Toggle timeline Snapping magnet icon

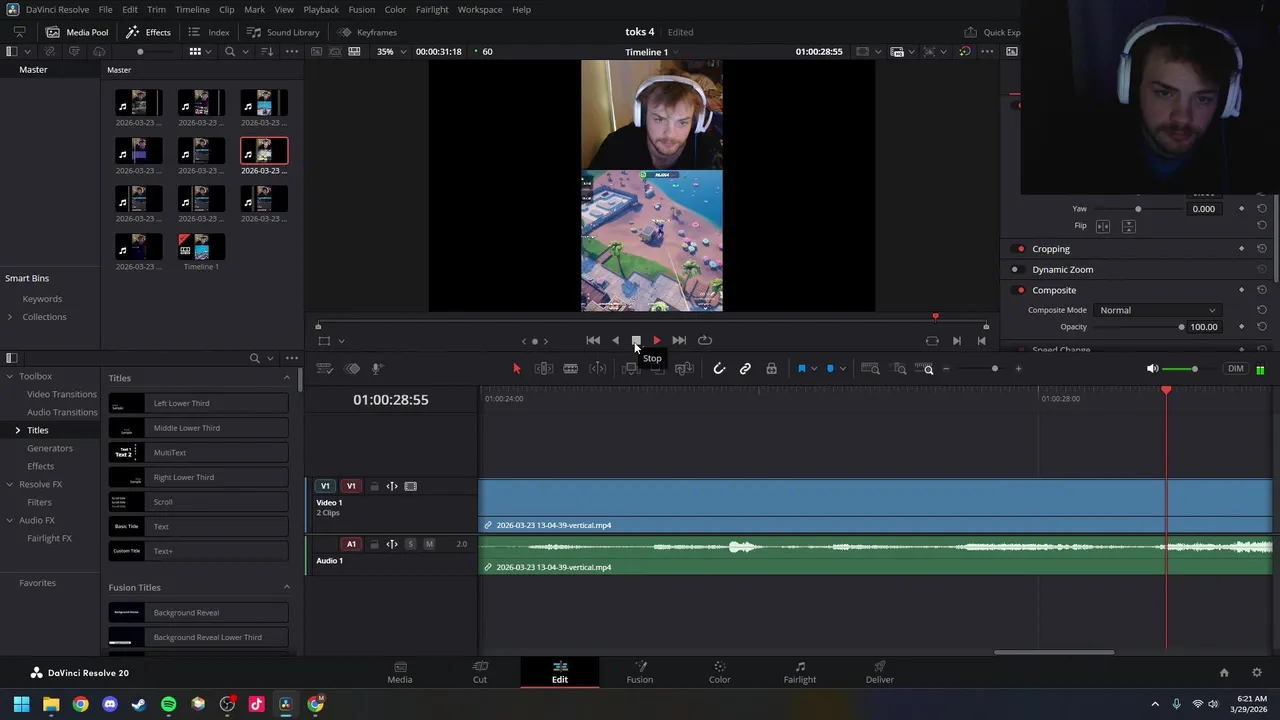[x=719, y=369]
